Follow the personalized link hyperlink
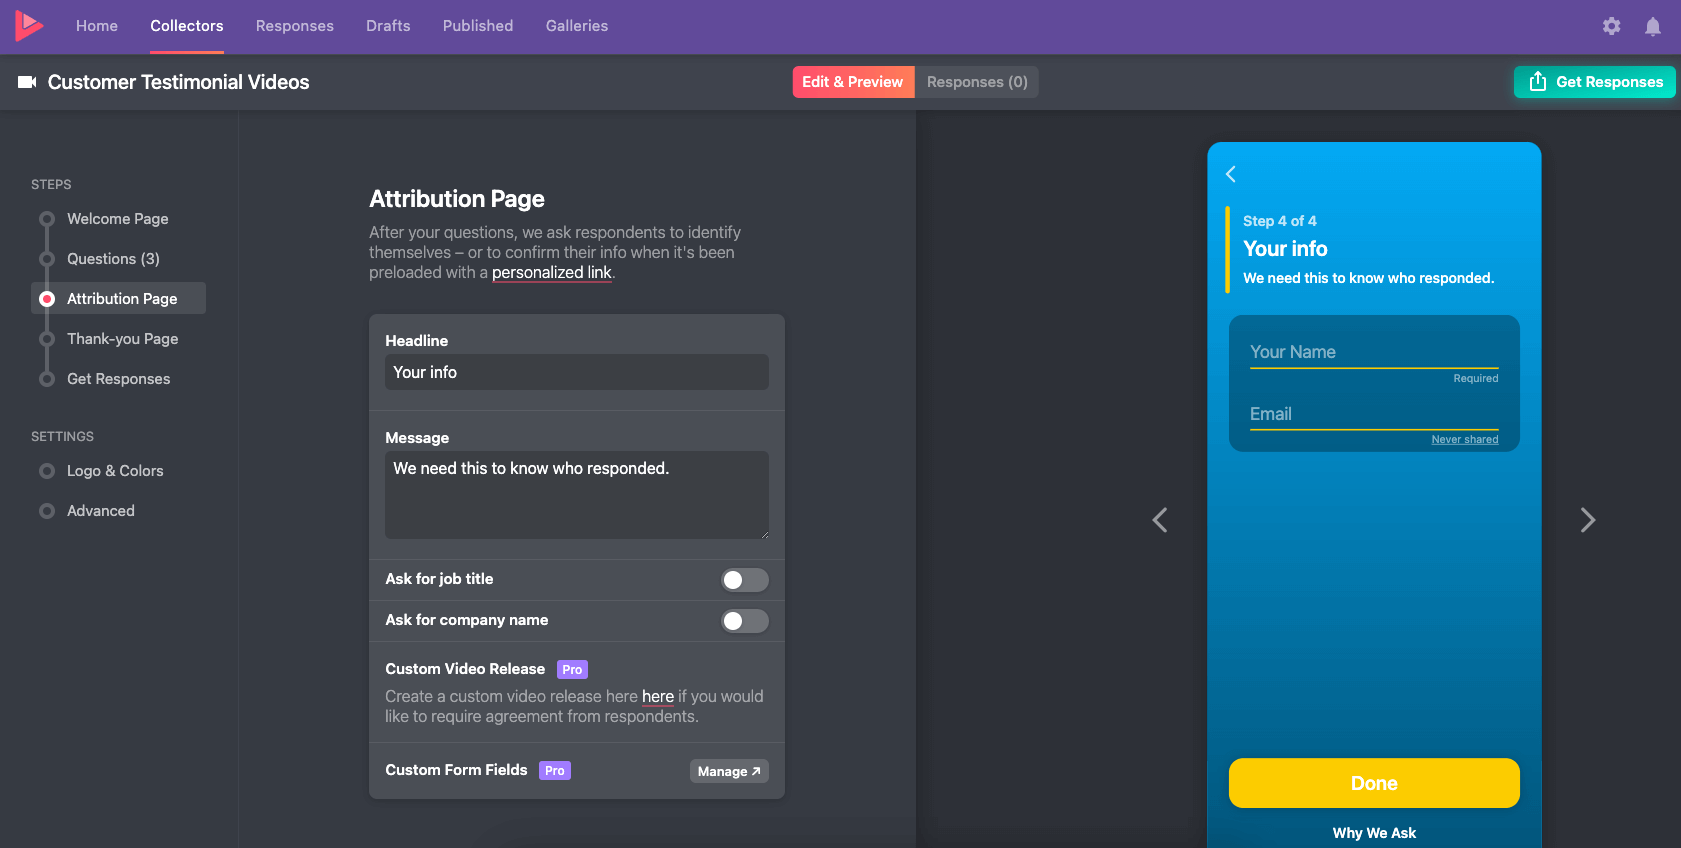 (x=551, y=273)
